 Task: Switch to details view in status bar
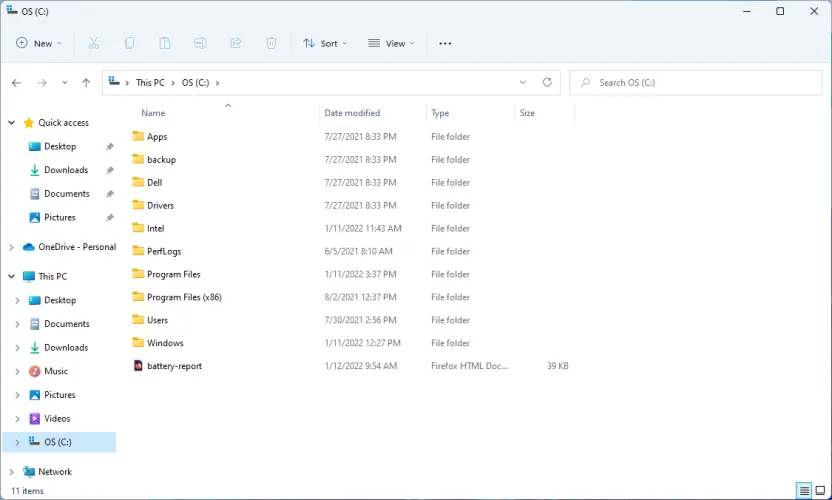(803, 491)
